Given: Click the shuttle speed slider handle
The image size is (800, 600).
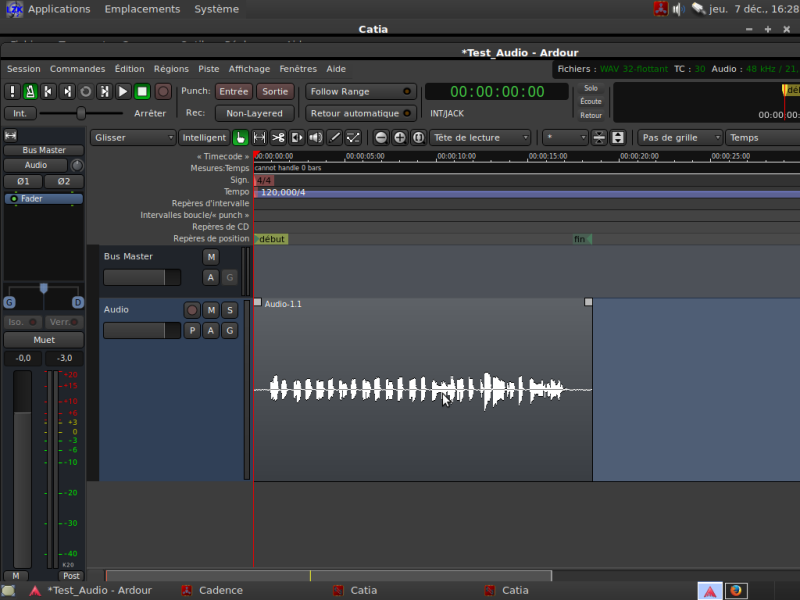Looking at the screenshot, I should point(81,113).
